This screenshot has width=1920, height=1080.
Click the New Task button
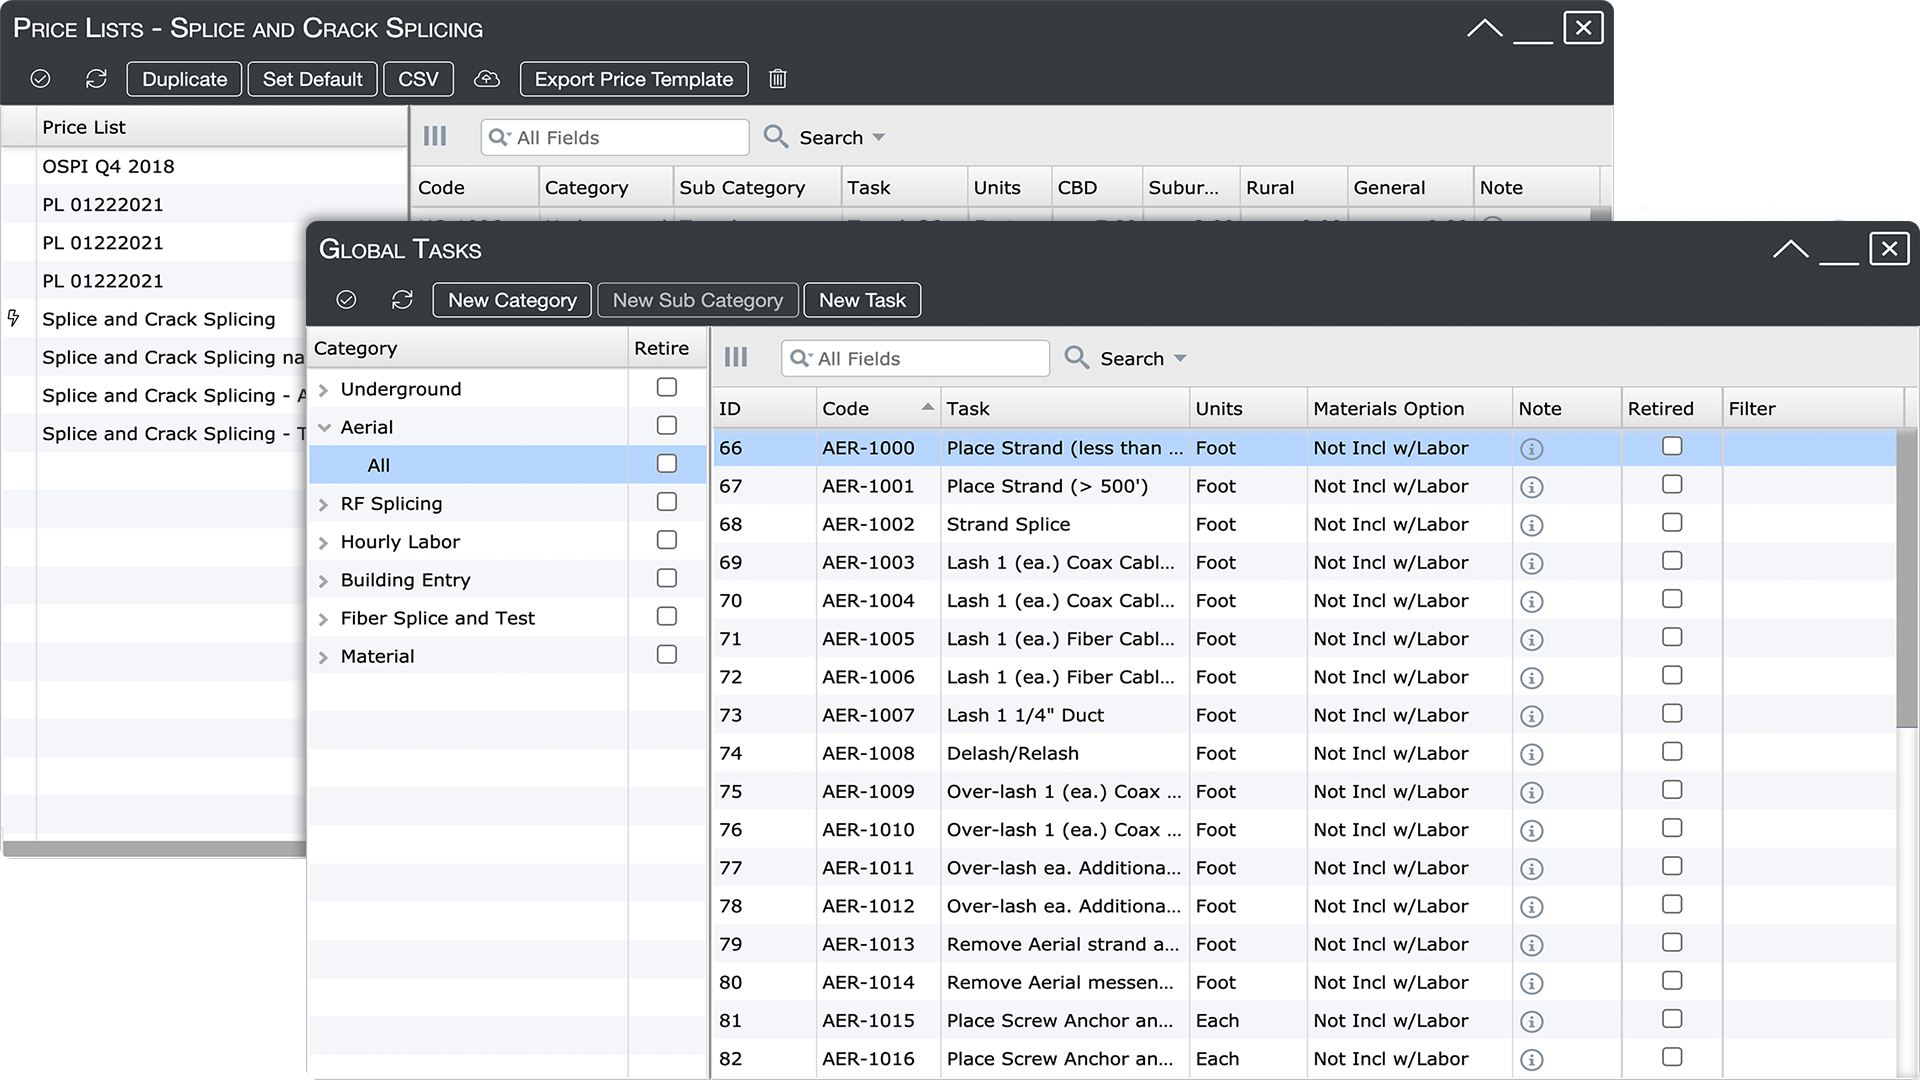[862, 300]
